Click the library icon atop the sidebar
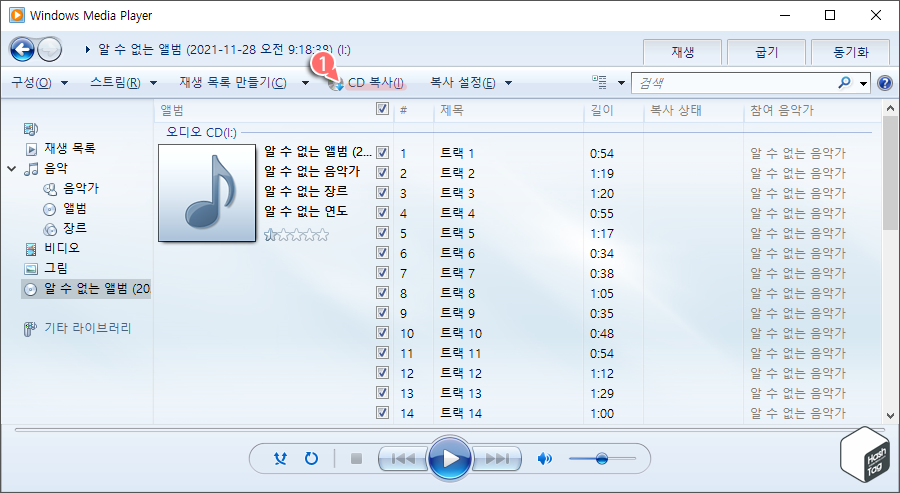Viewport: 900px width, 493px height. tap(31, 129)
